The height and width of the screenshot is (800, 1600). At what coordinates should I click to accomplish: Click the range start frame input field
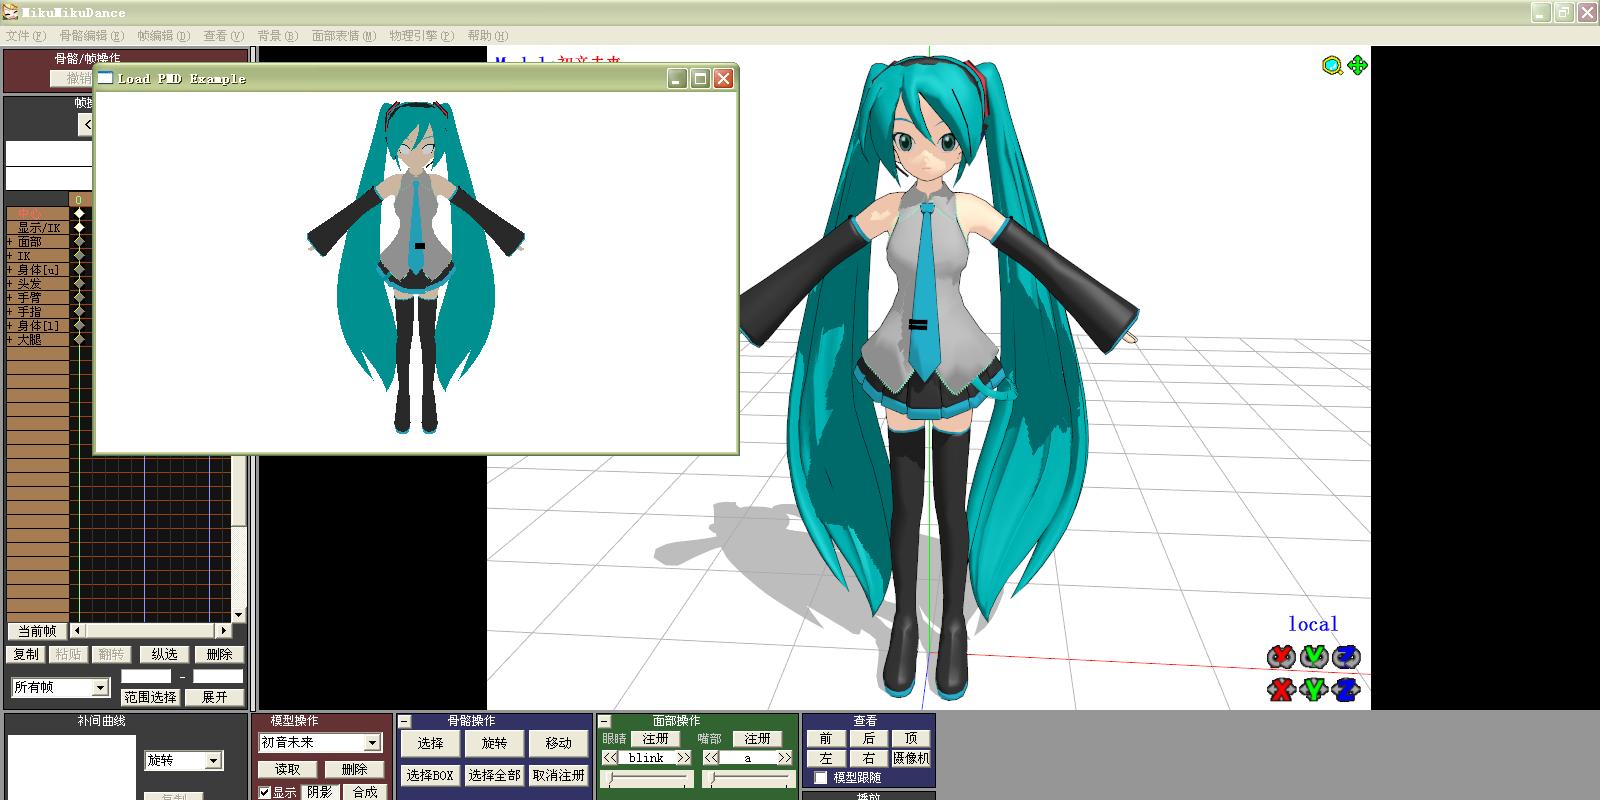pos(146,676)
